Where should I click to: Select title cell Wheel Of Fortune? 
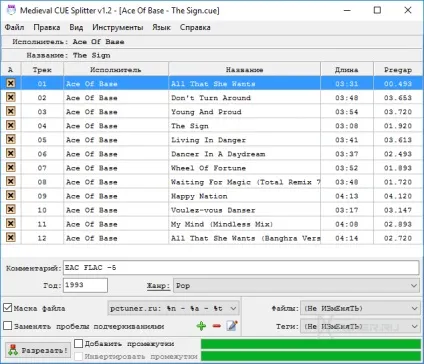245,168
